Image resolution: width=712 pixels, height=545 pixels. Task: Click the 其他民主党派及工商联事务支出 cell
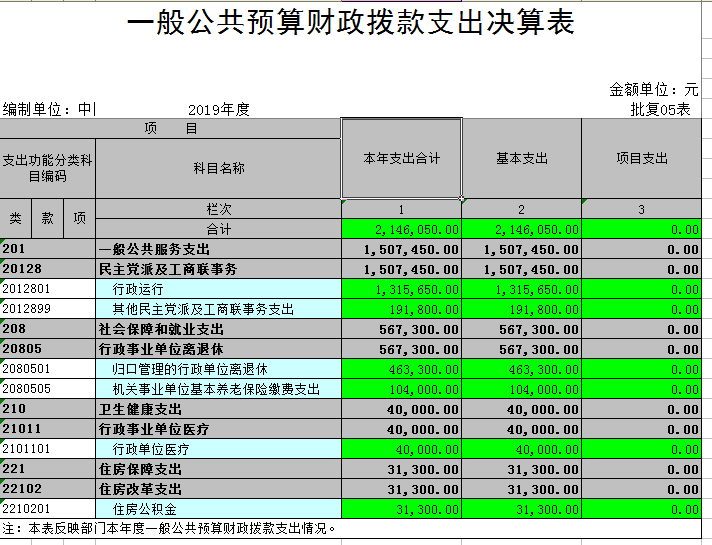[x=218, y=309]
